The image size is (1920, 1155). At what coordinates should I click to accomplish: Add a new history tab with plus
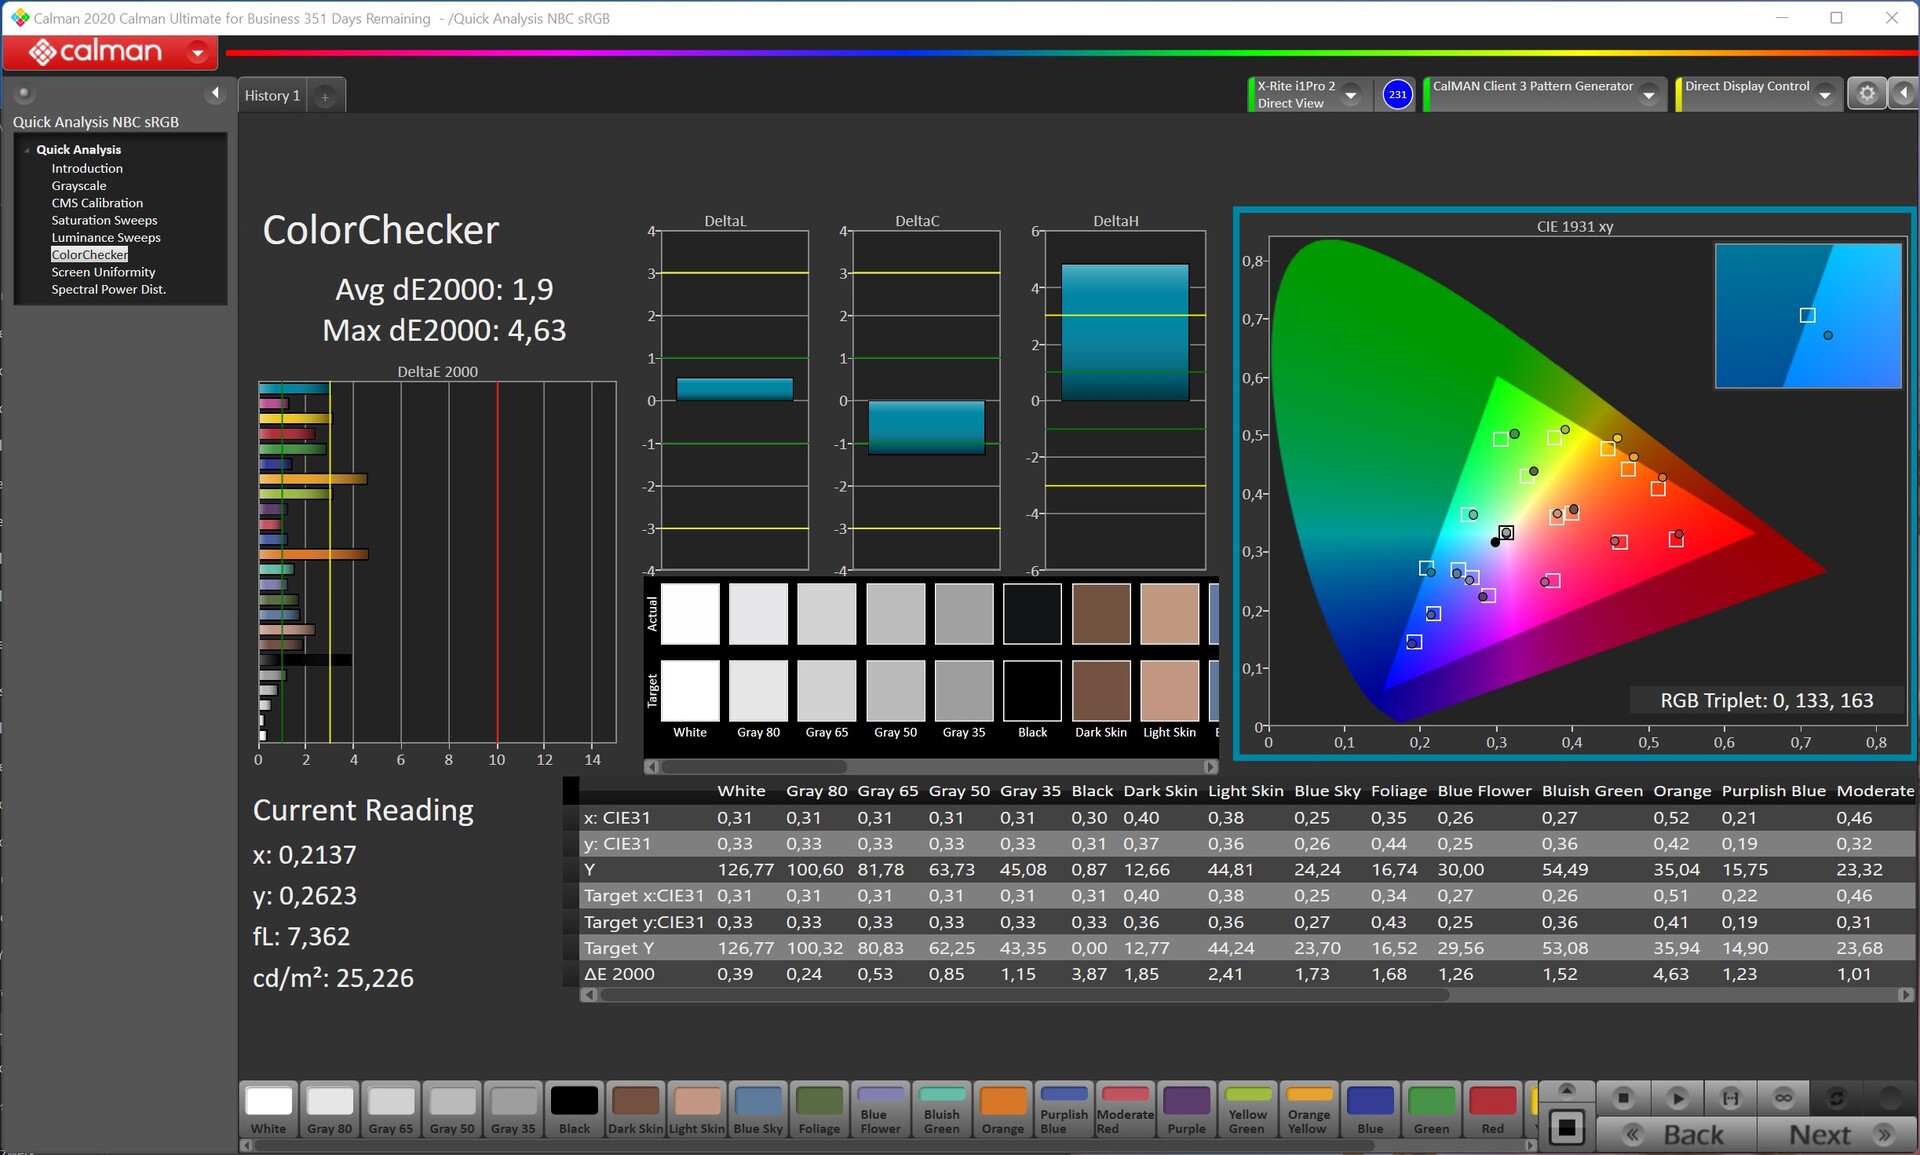pos(325,96)
